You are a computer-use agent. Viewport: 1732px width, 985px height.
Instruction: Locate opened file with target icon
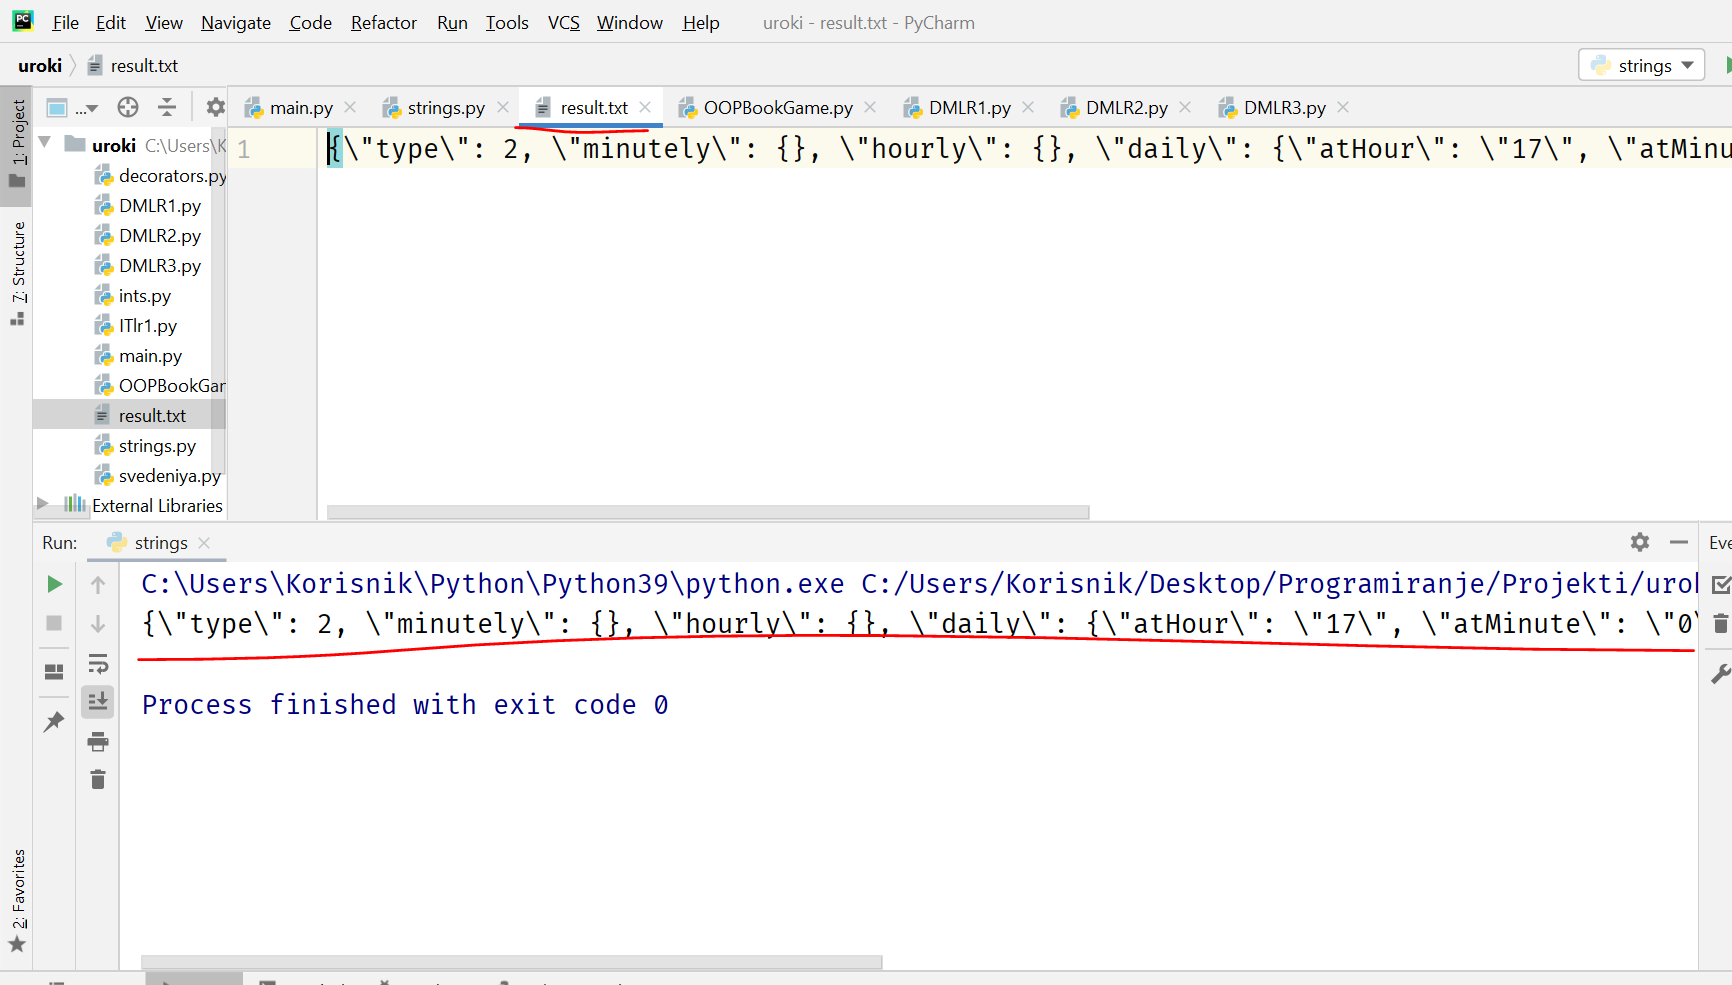(x=128, y=107)
